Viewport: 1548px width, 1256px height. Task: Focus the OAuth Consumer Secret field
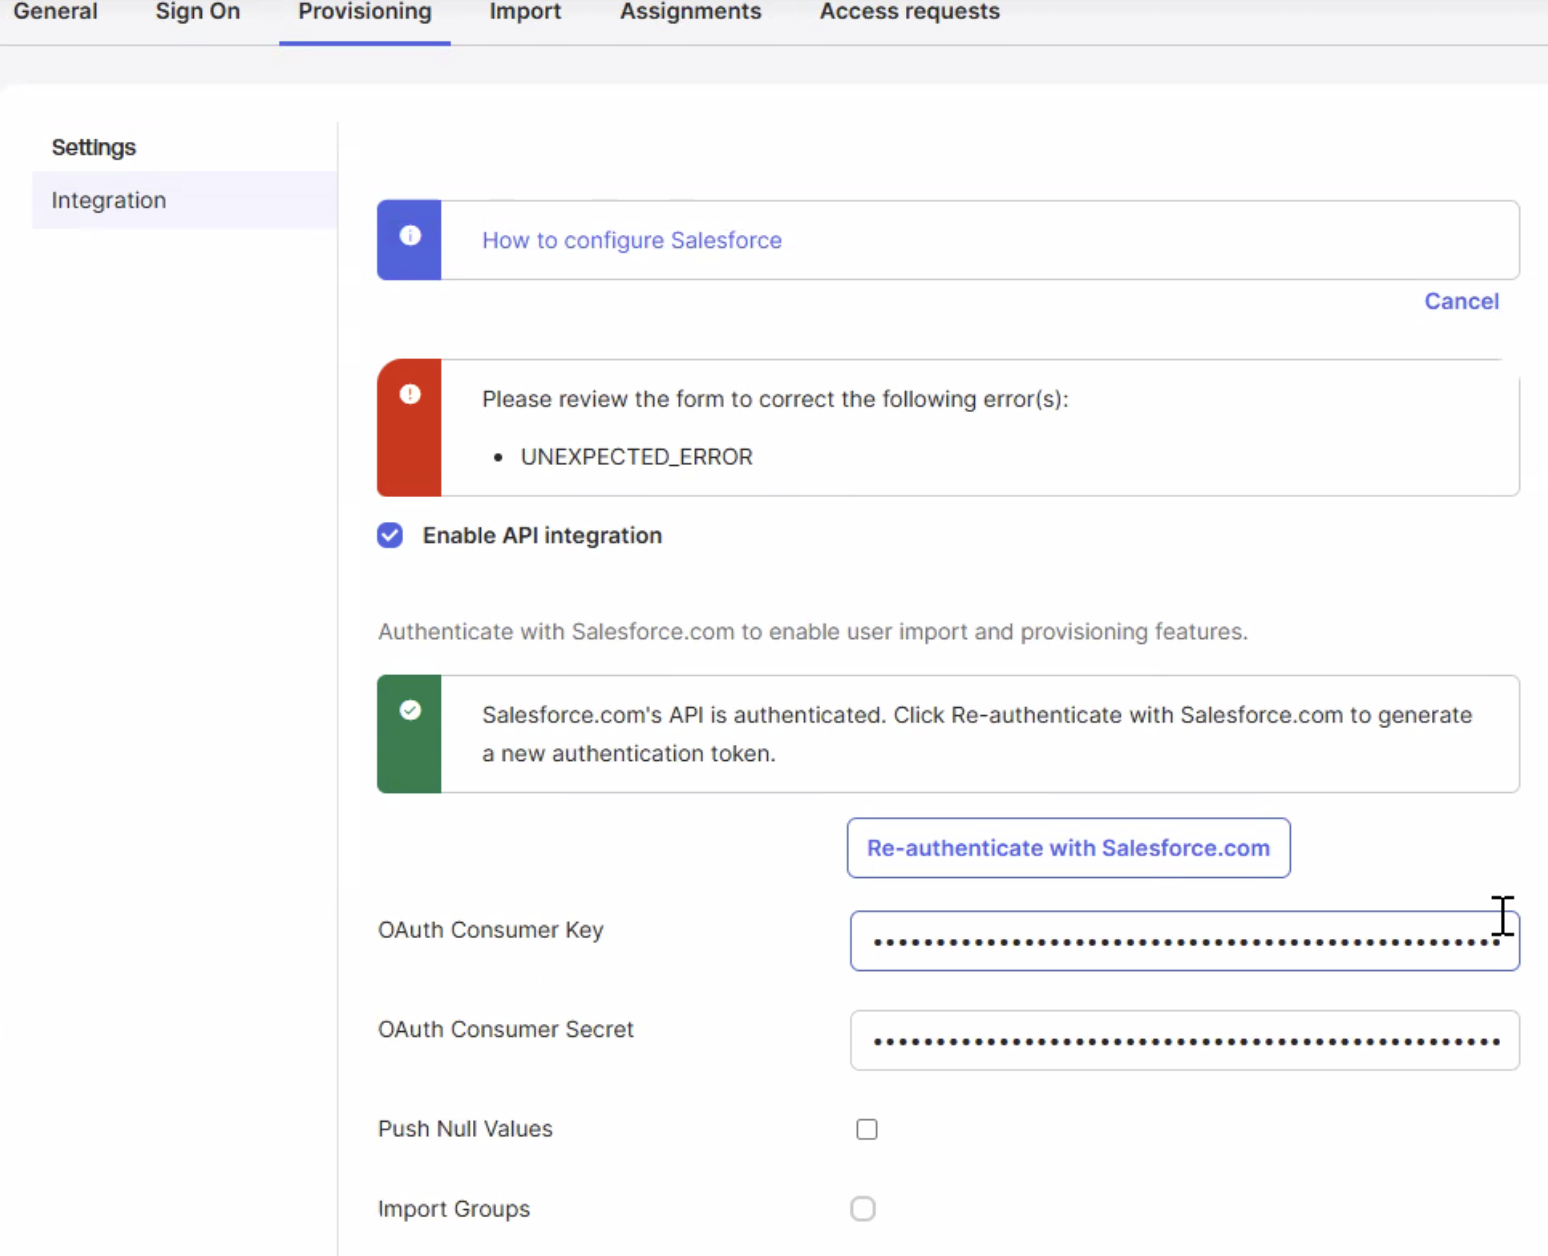[1184, 1040]
